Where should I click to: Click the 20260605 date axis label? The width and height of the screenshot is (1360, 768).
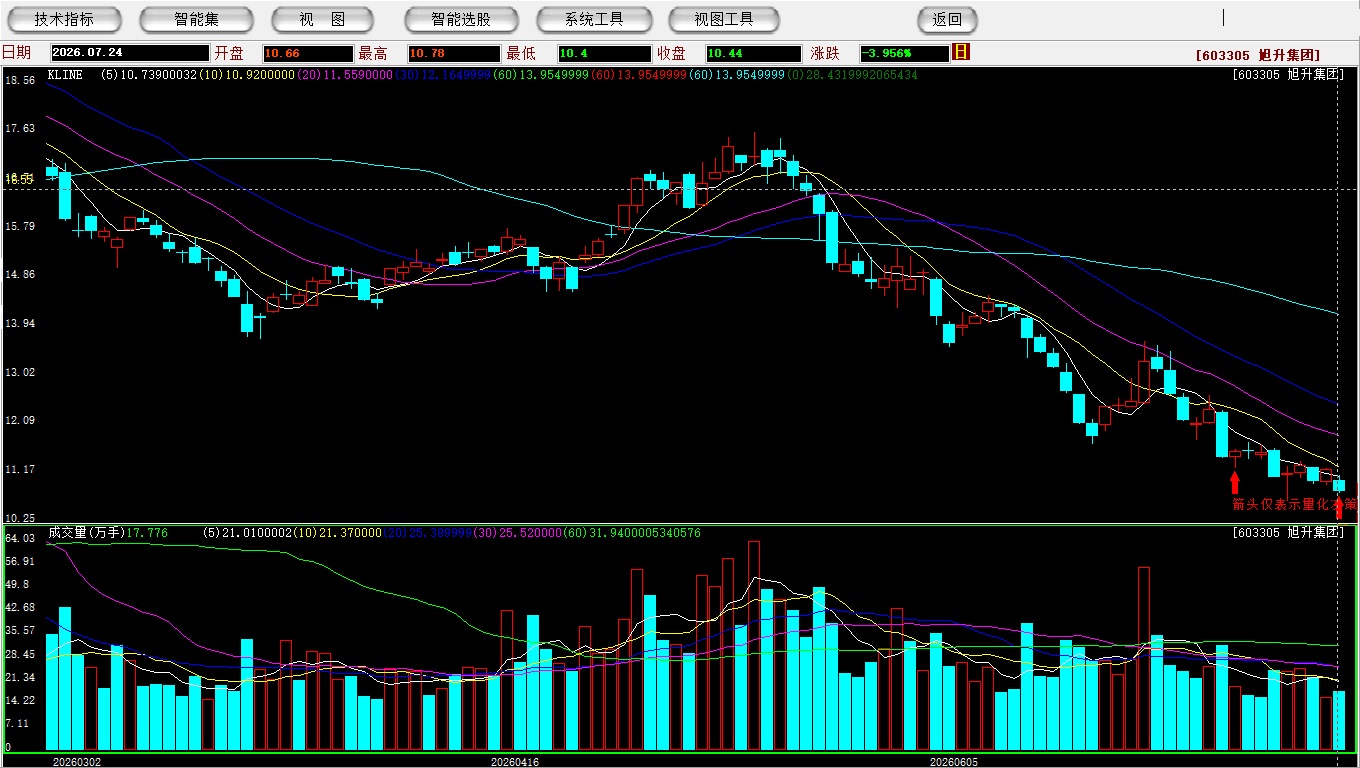[x=955, y=761]
